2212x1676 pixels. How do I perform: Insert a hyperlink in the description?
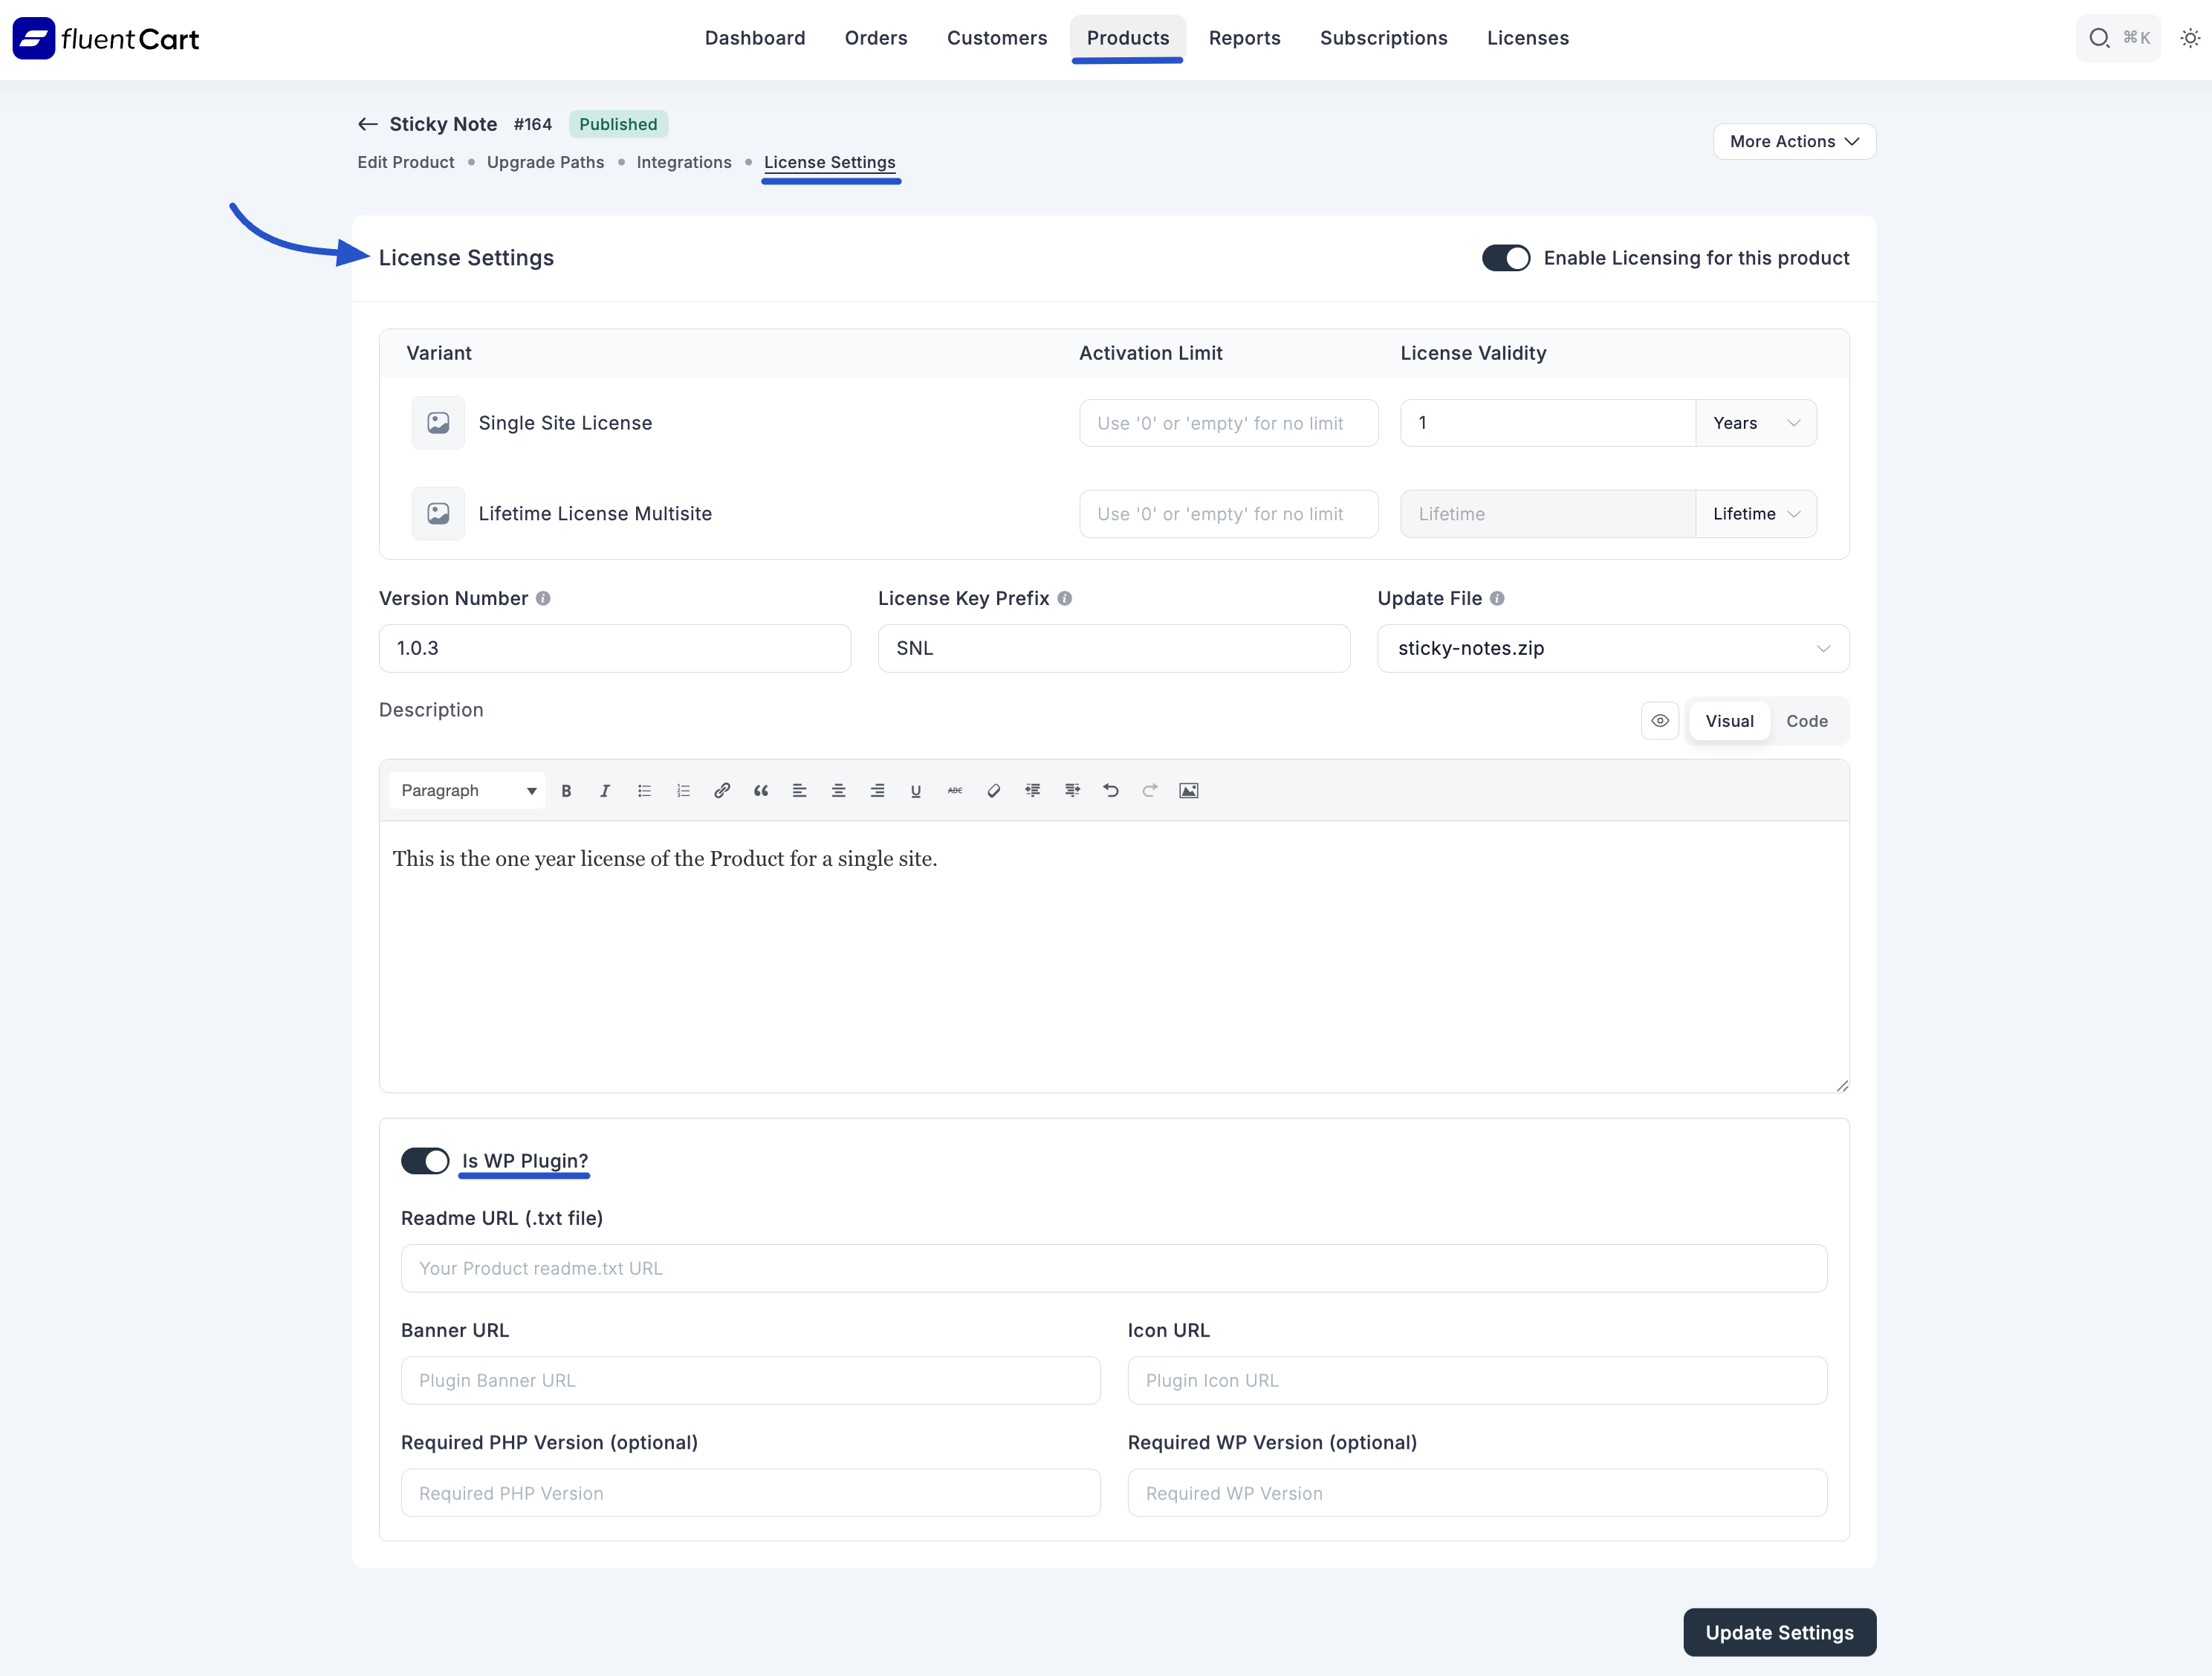tap(722, 790)
